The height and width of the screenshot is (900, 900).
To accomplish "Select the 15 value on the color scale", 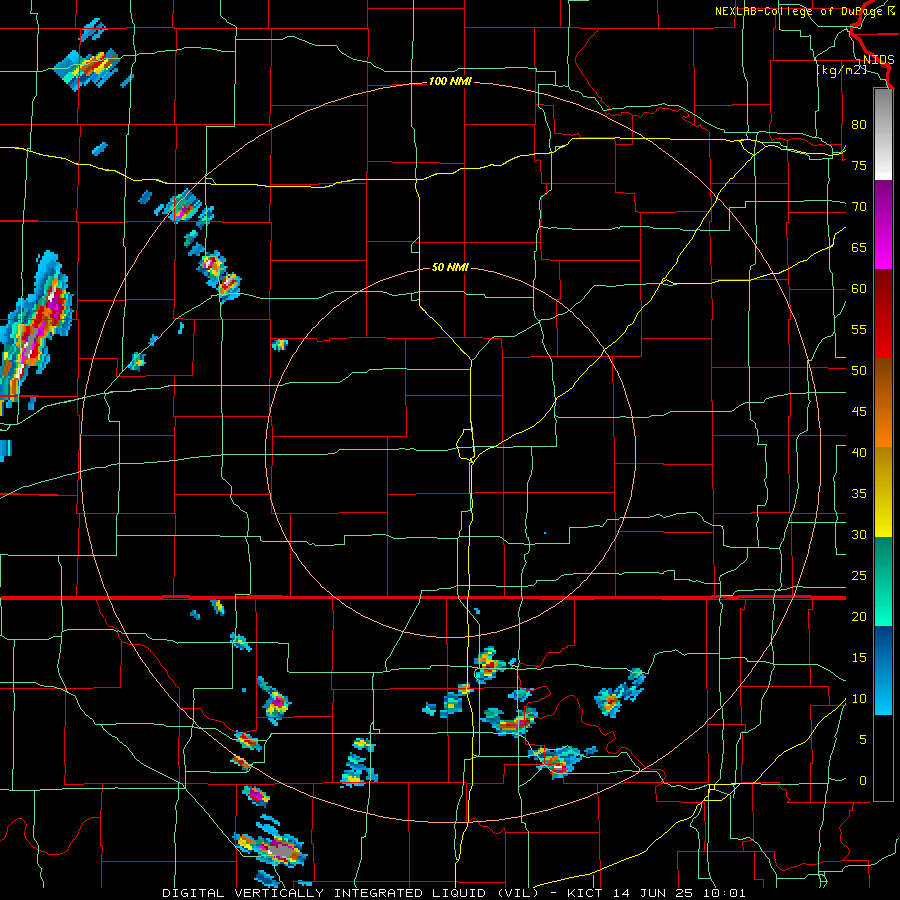I will (x=859, y=658).
